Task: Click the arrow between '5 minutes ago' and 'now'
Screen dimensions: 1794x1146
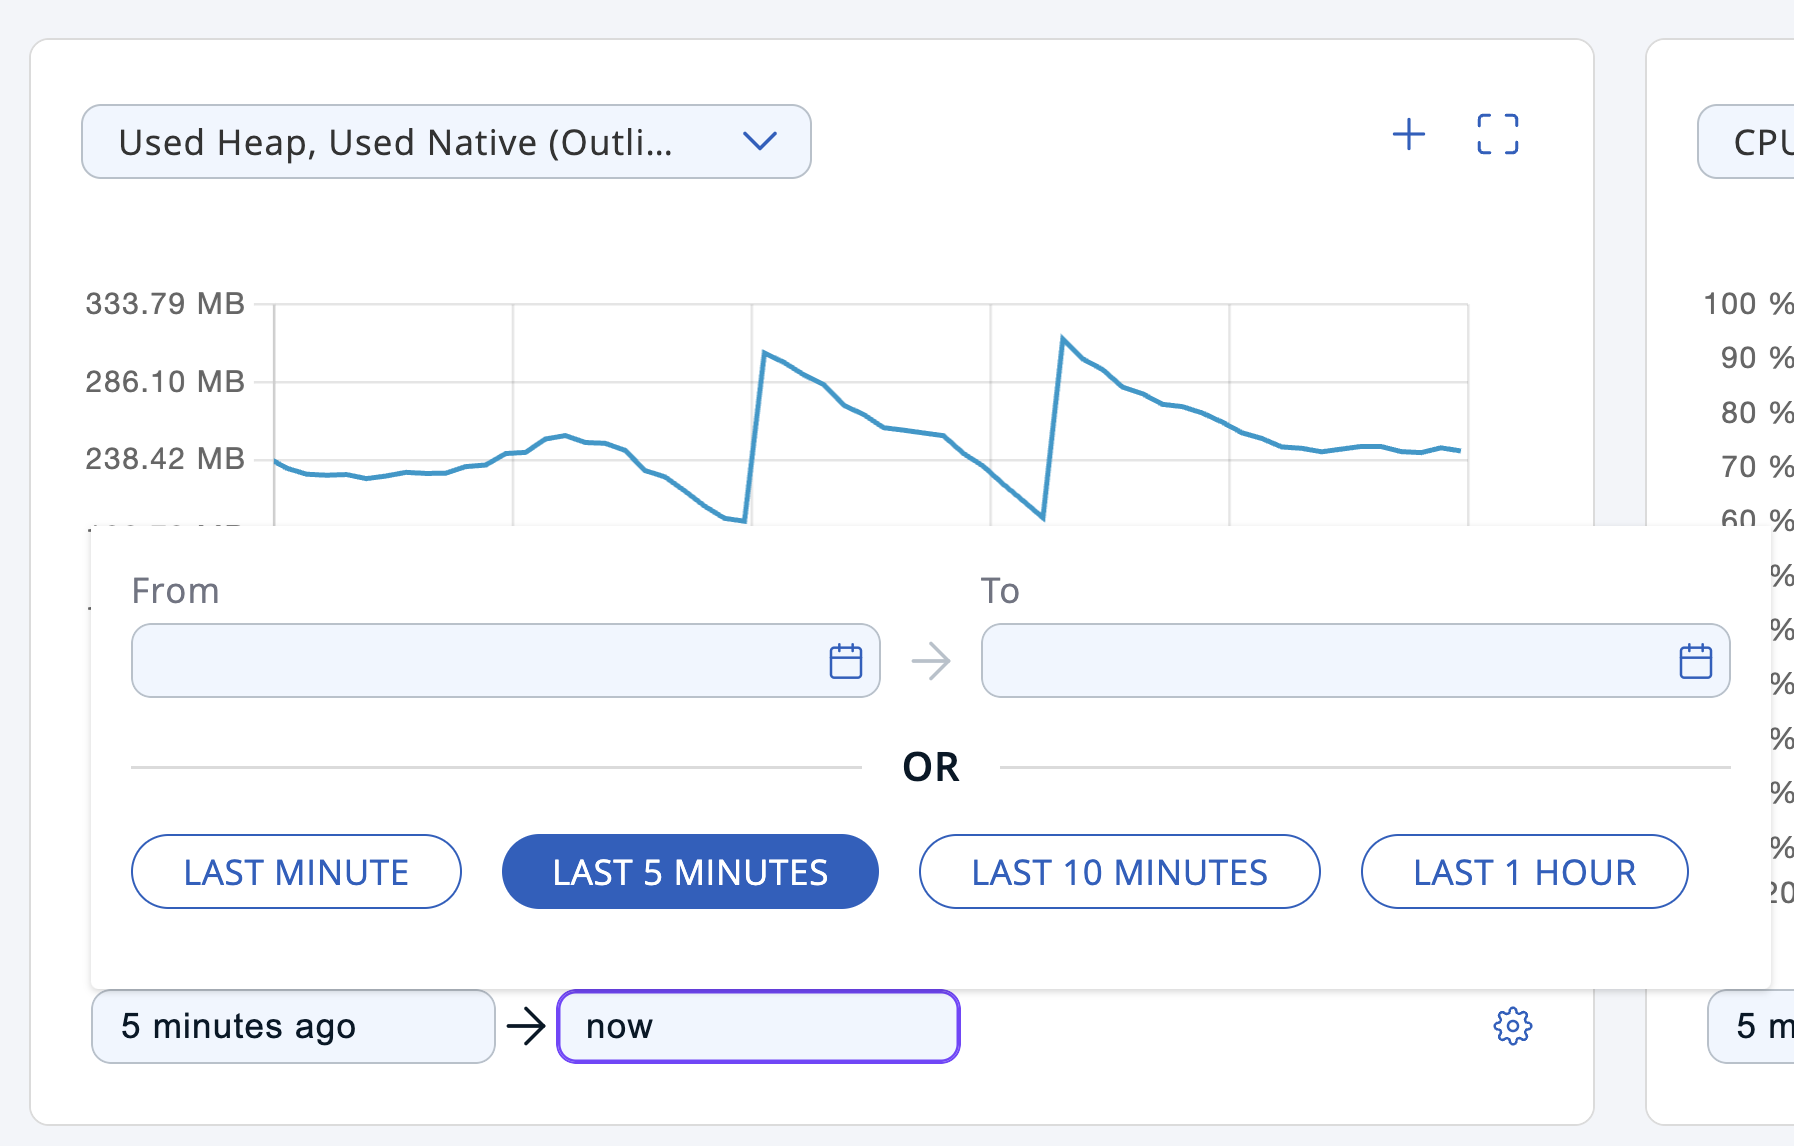Action: [526, 1026]
